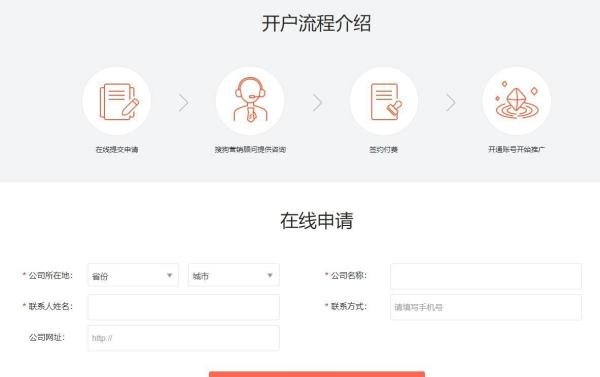Click the 在线提交申请 step label
Viewport: 600px width, 377px height.
(x=117, y=150)
